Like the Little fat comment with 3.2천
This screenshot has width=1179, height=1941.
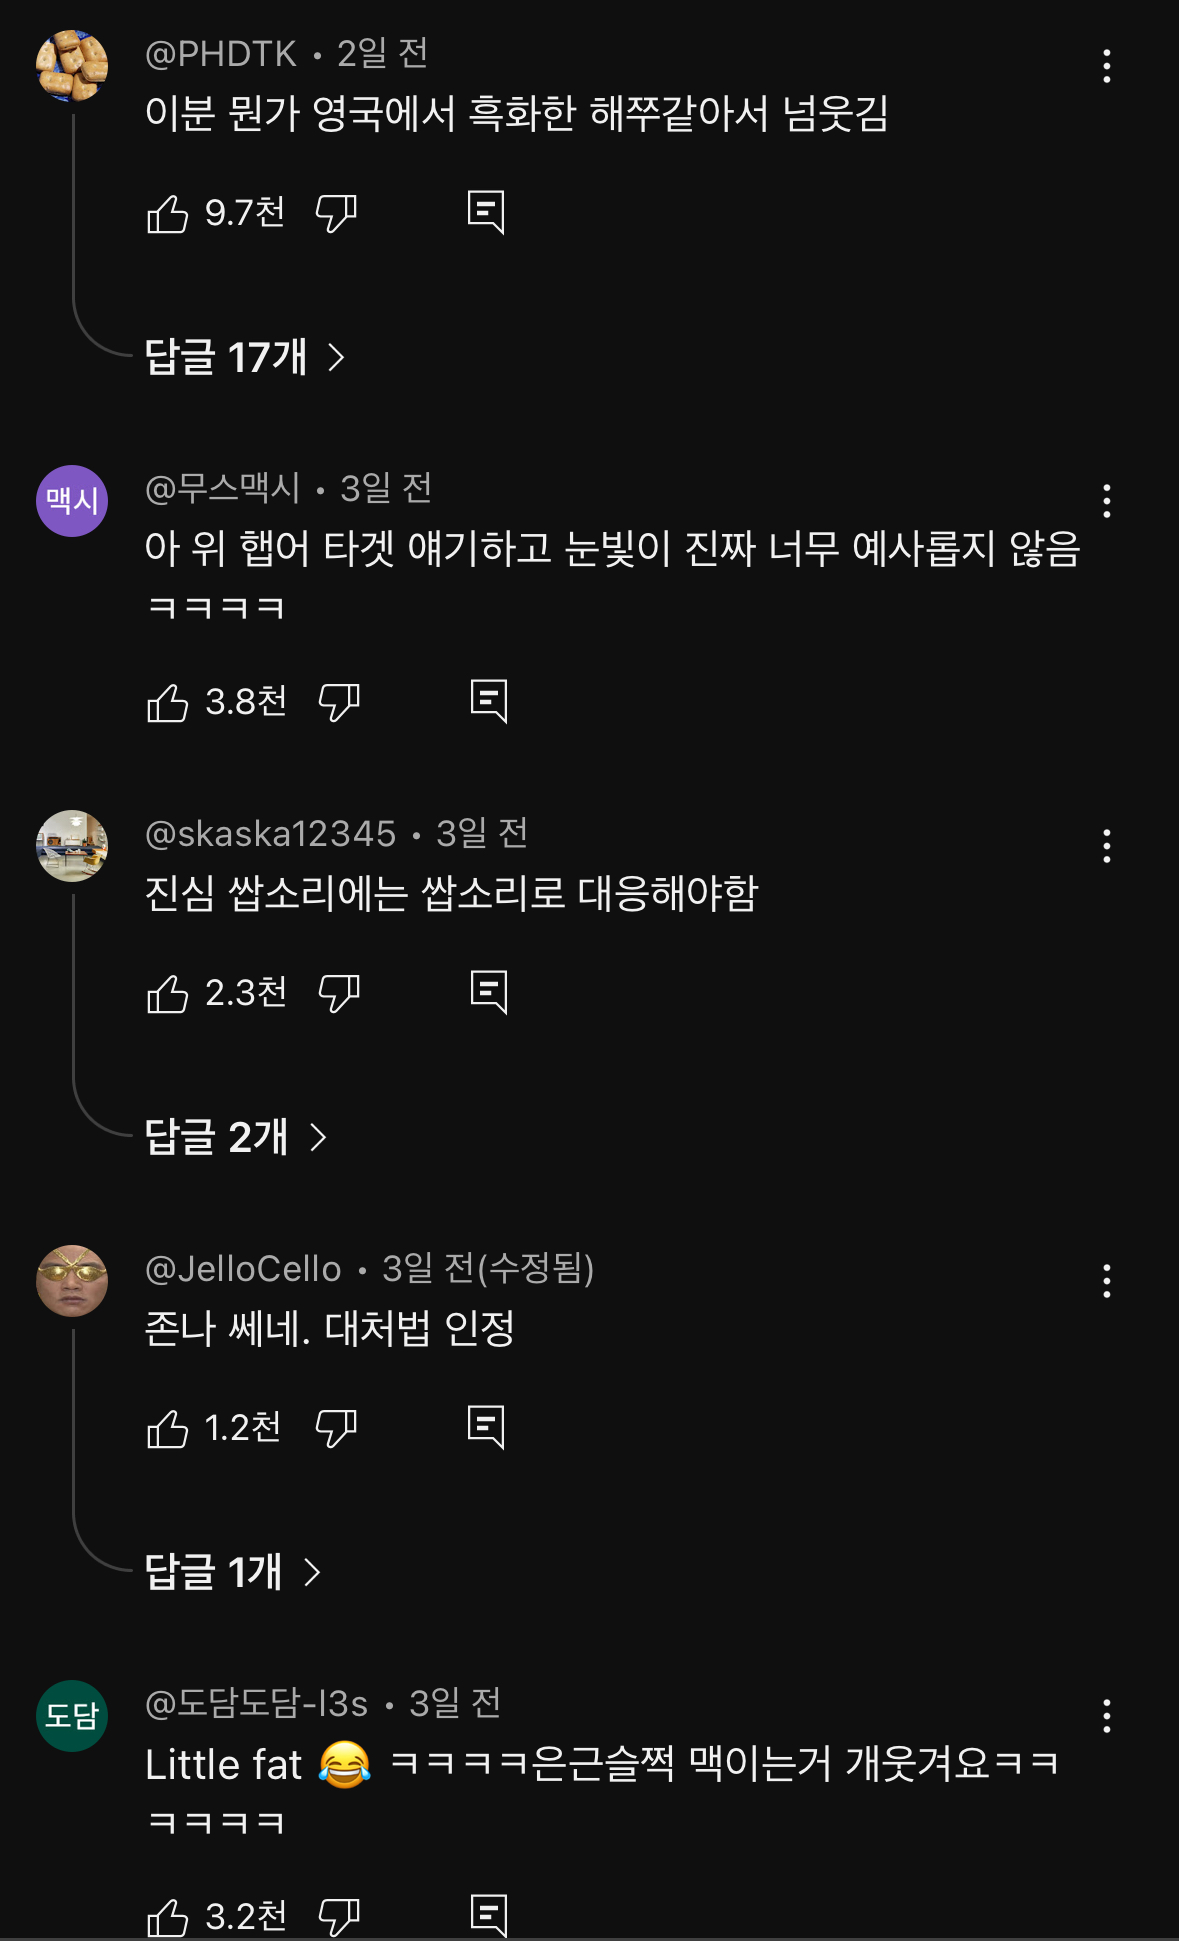[167, 1917]
